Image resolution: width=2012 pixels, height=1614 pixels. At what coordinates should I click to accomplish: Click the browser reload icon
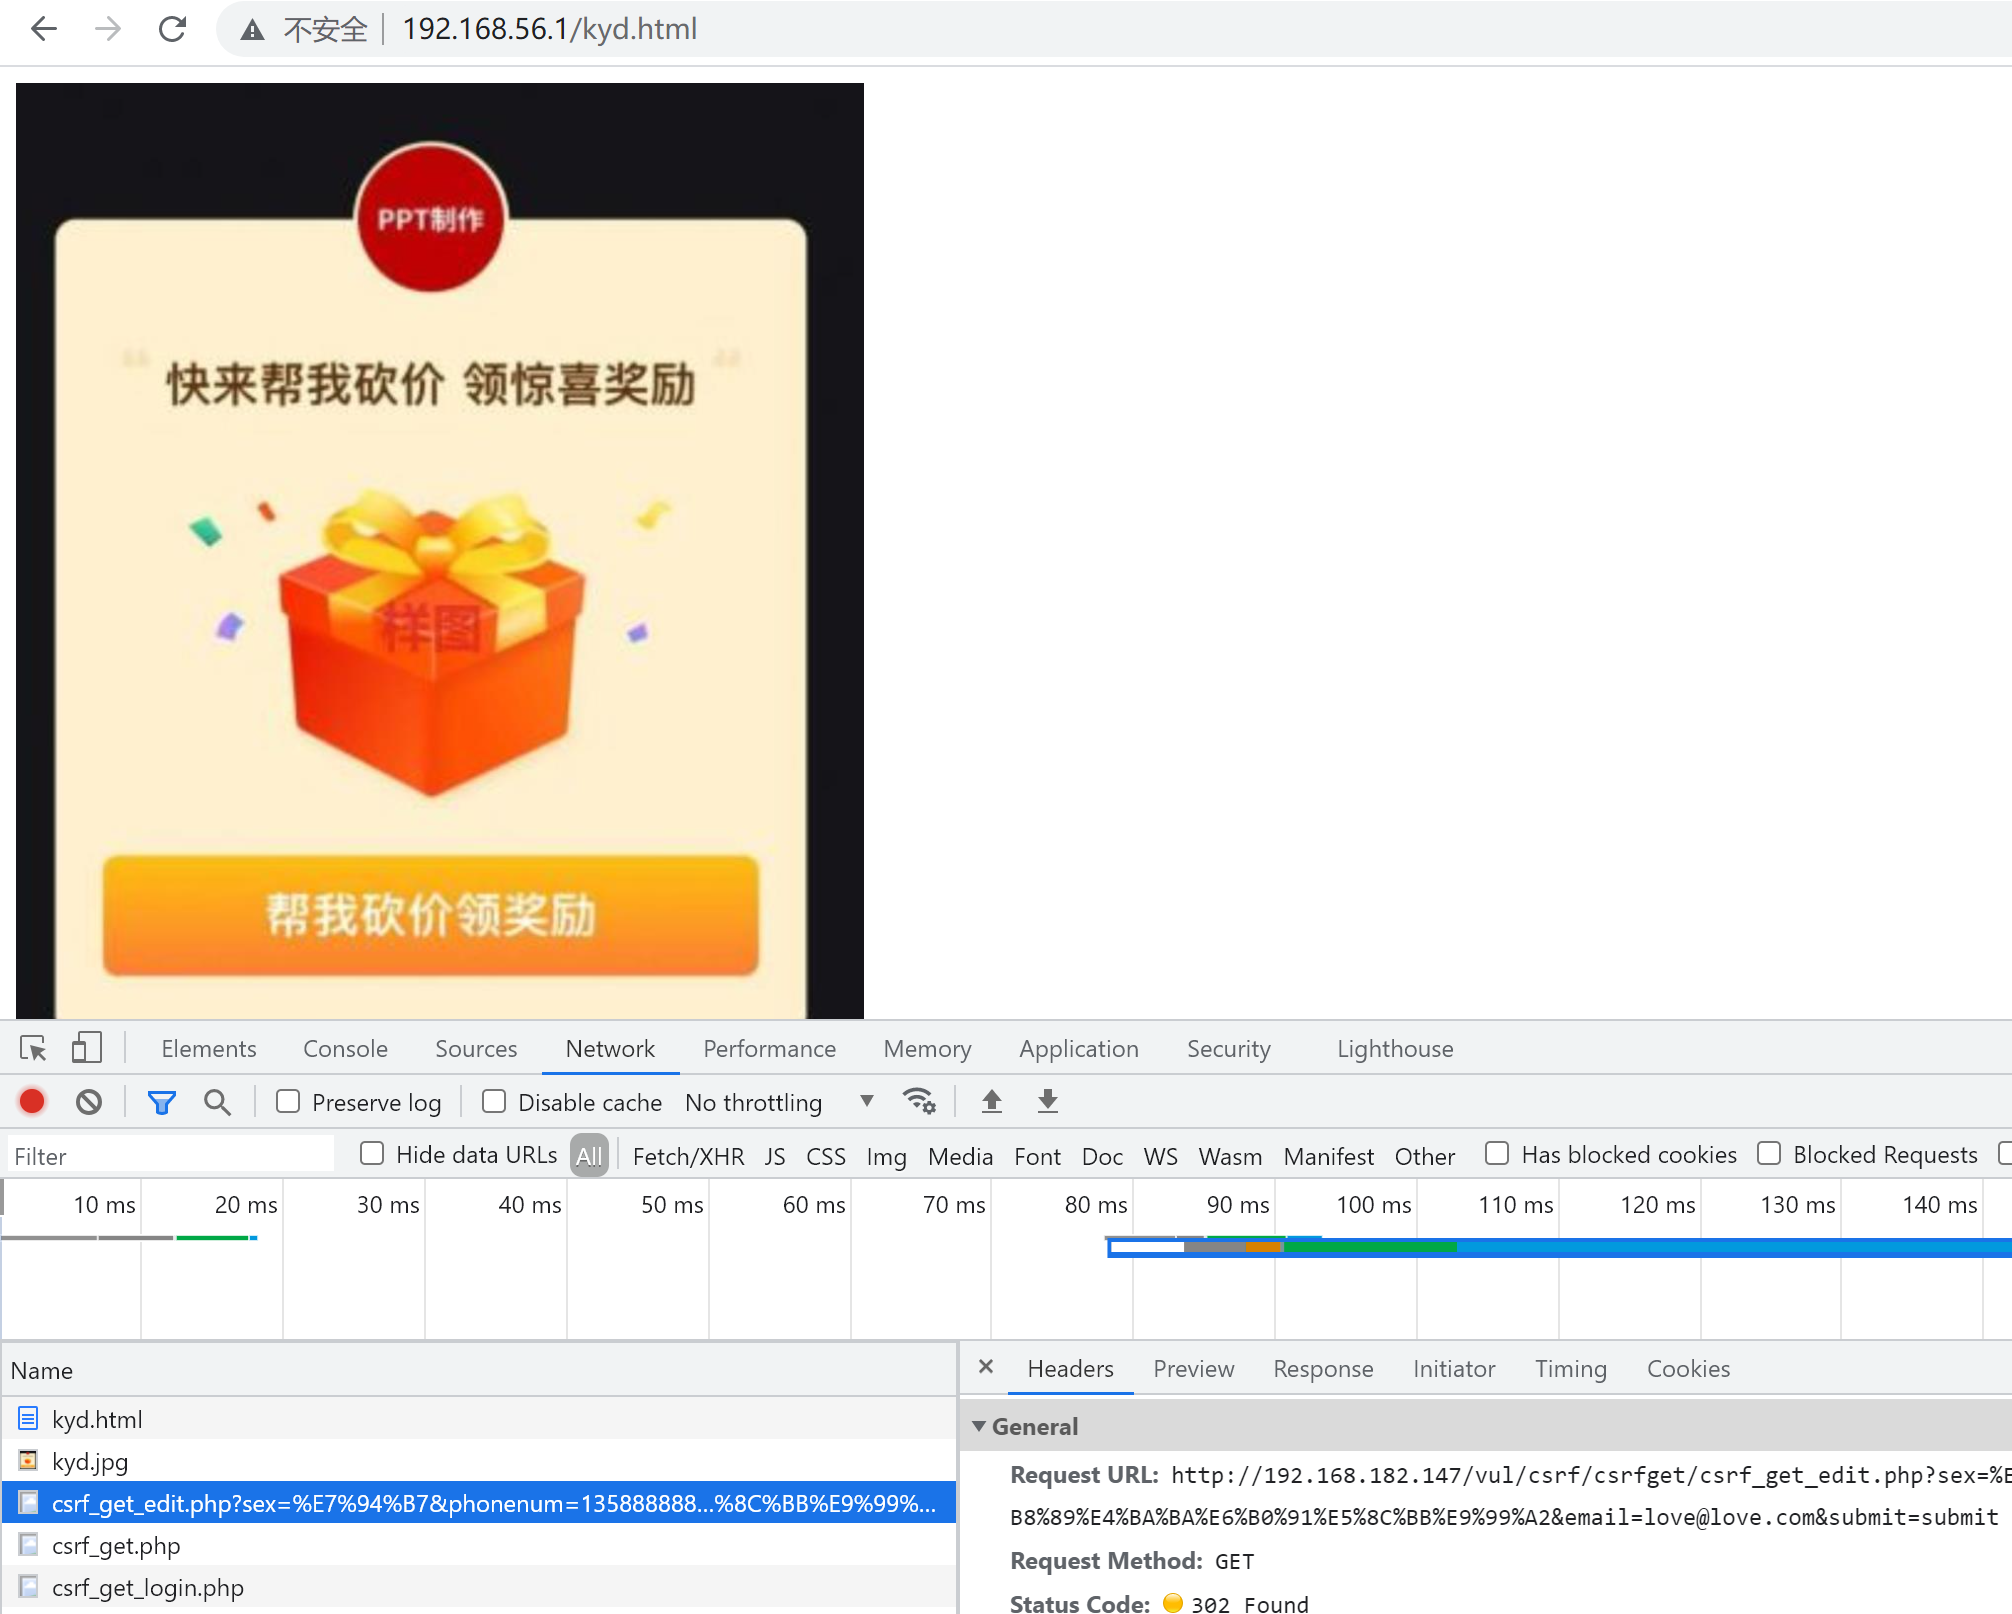[x=172, y=29]
